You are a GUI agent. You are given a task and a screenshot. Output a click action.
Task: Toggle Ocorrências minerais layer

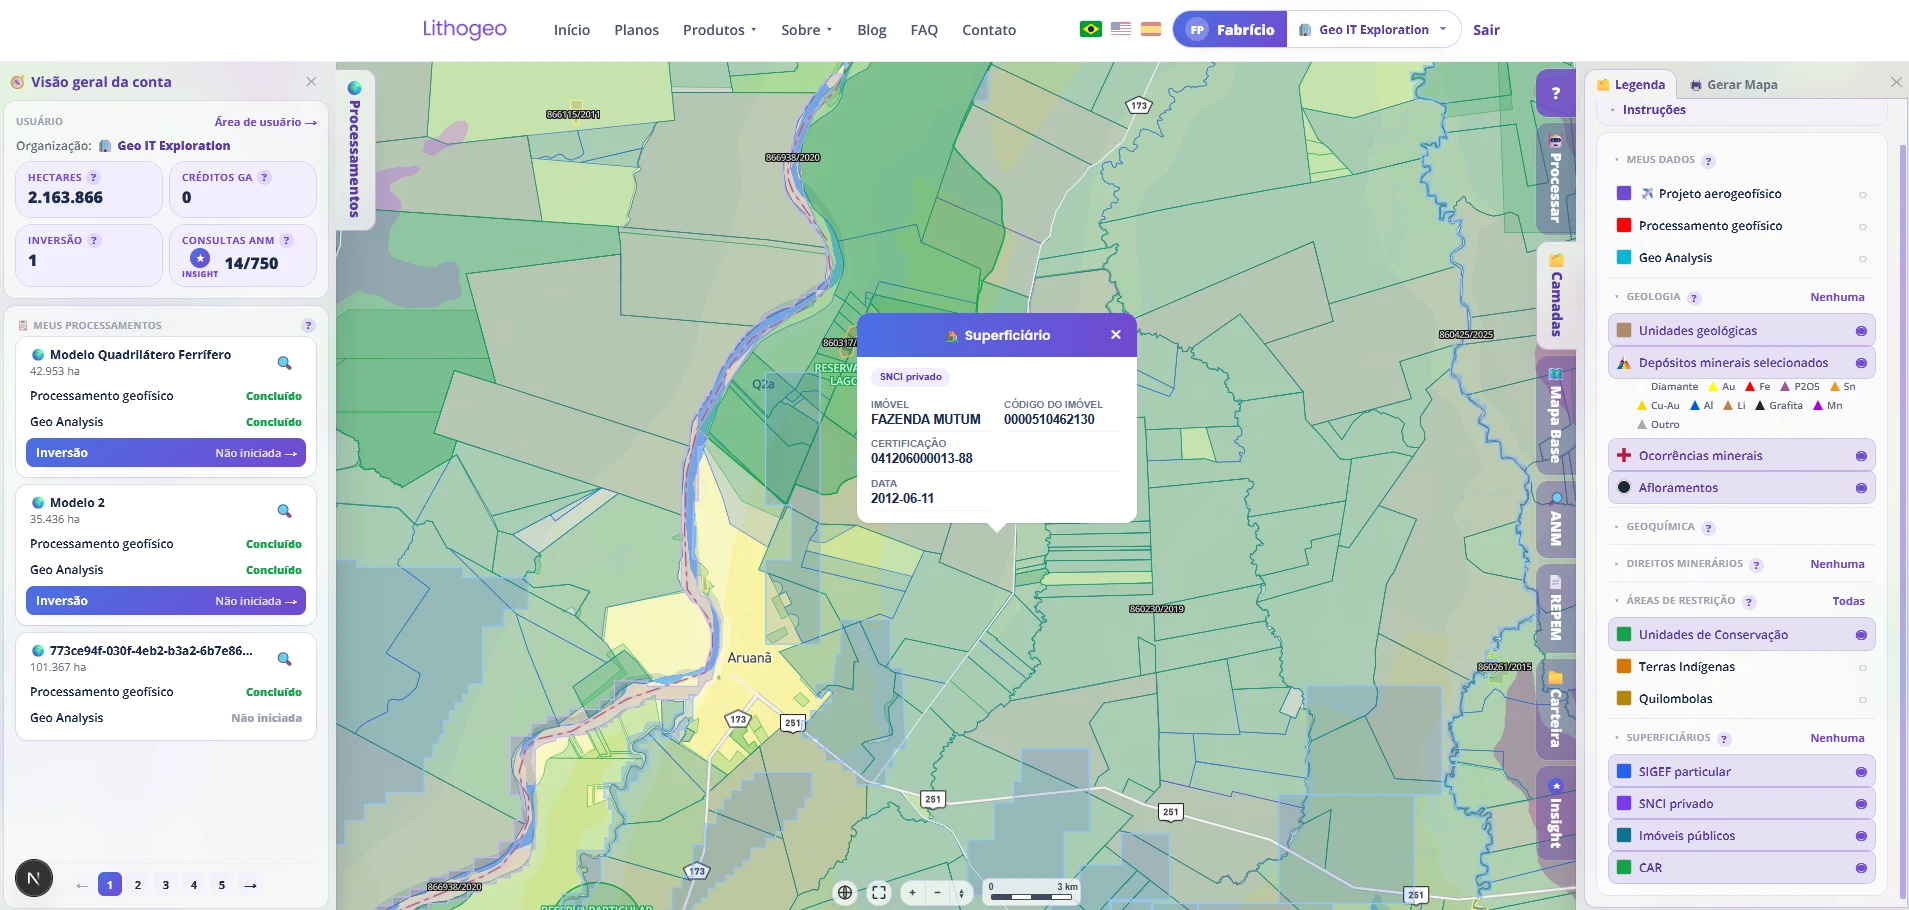point(1861,456)
